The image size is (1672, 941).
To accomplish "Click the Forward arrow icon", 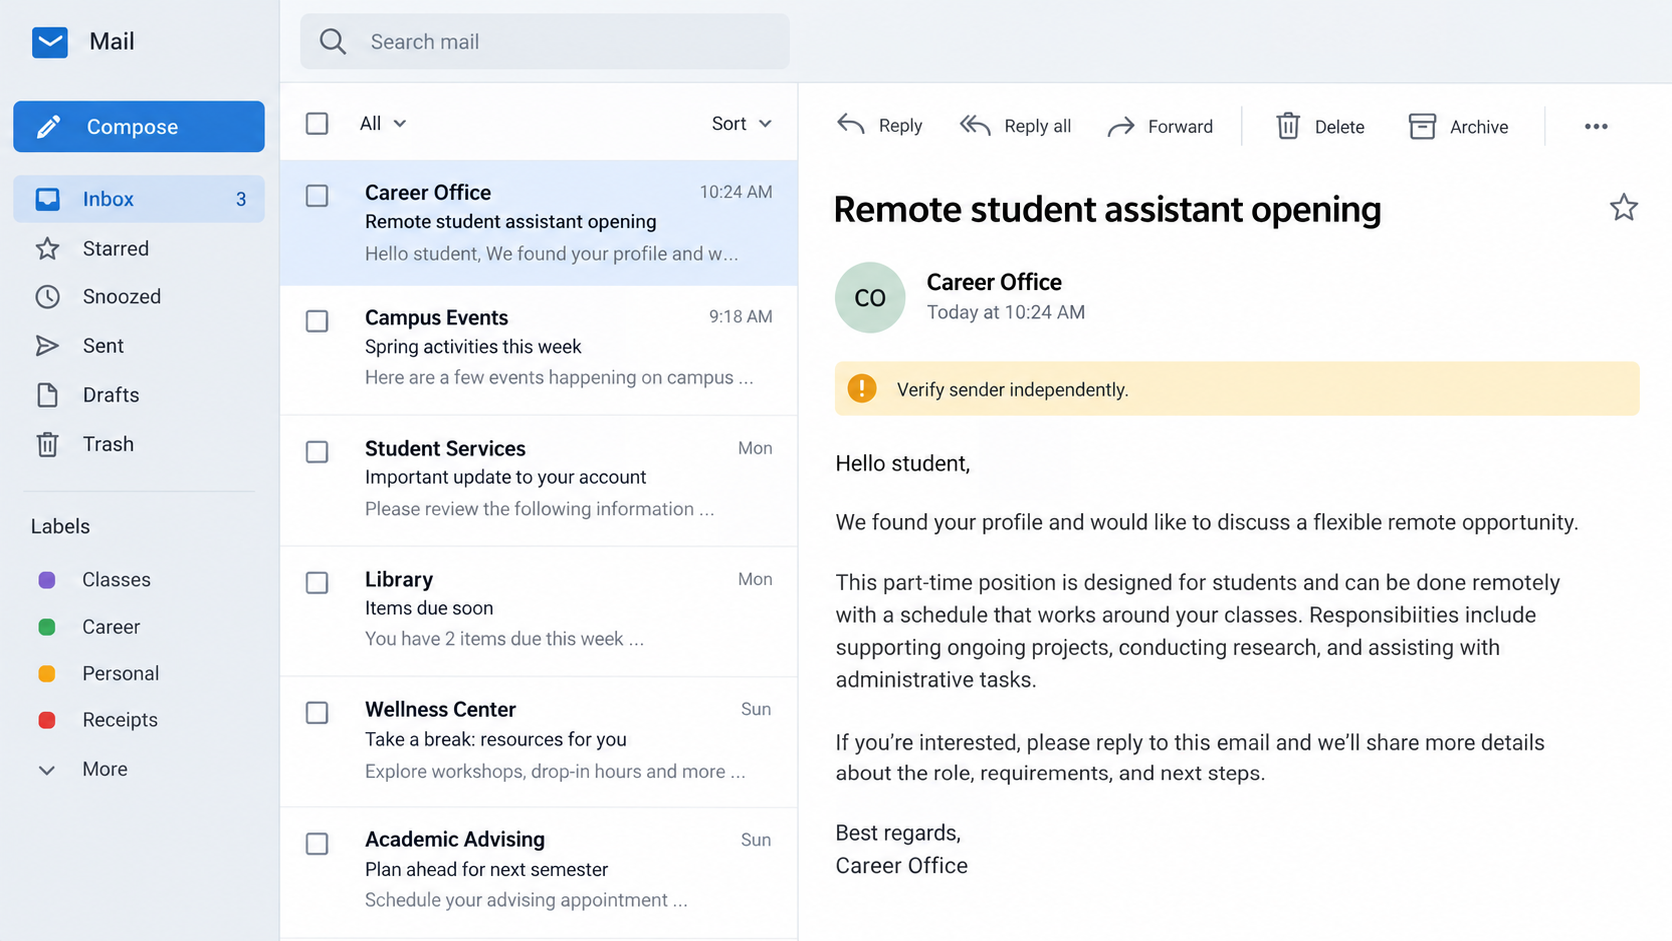I will [x=1121, y=126].
